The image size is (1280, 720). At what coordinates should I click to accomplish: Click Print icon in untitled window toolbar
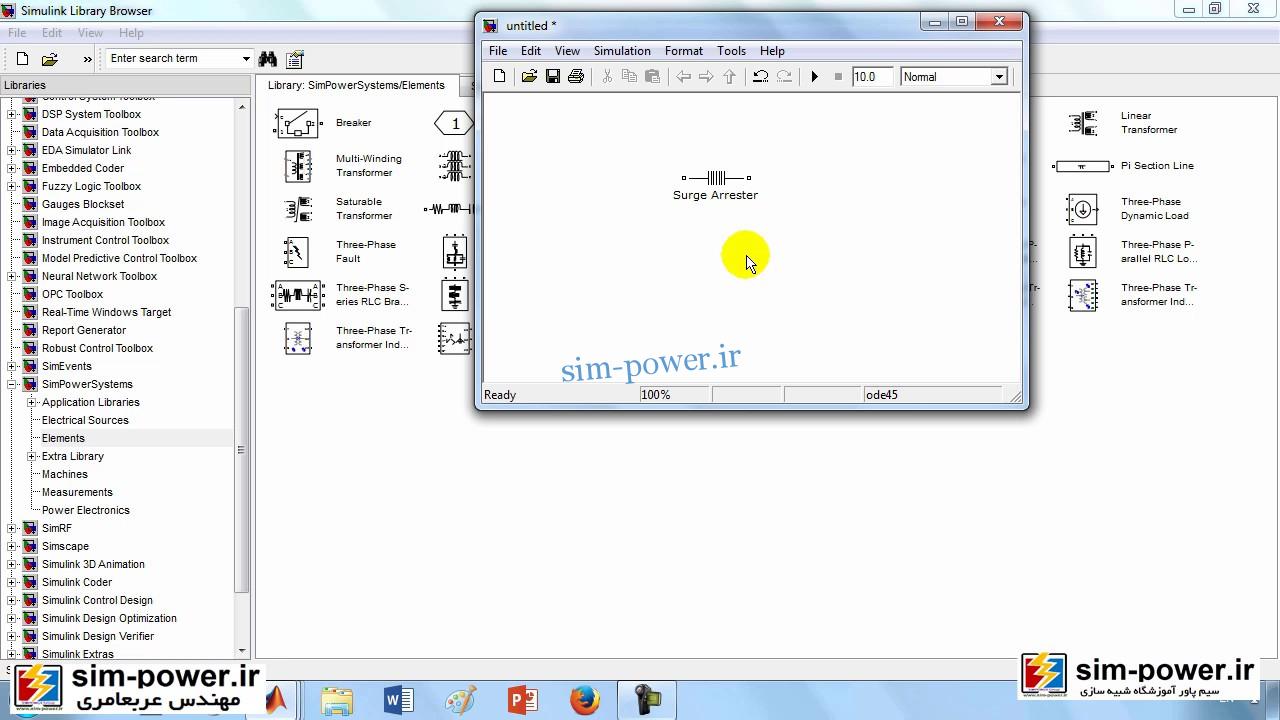576,77
